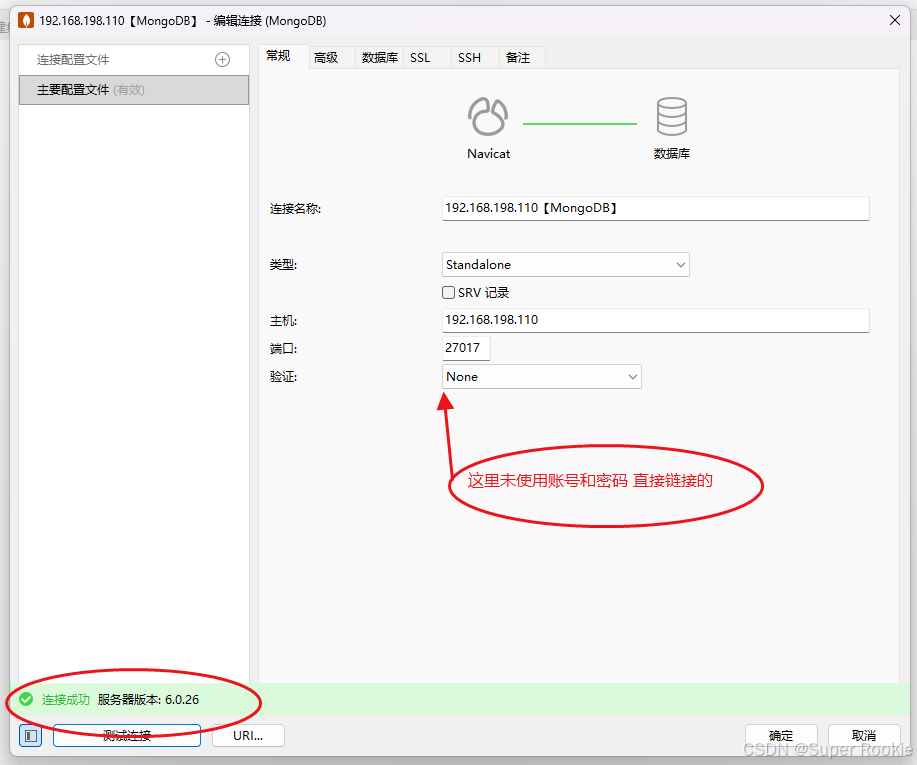Toggle the sidebar panel icon button
Viewport: 917px width, 765px height.
click(x=30, y=736)
